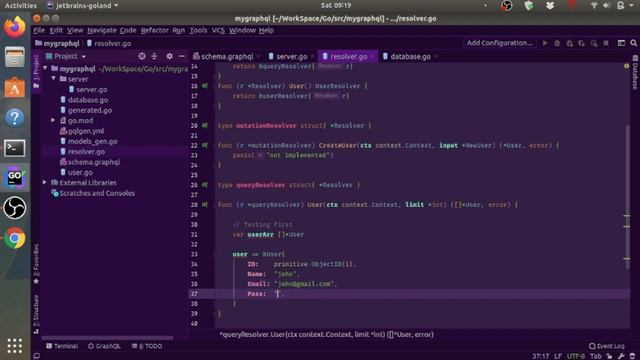Screen dimensions: 640x360
Task: Toggle the Structure side panel
Action: 36,314
